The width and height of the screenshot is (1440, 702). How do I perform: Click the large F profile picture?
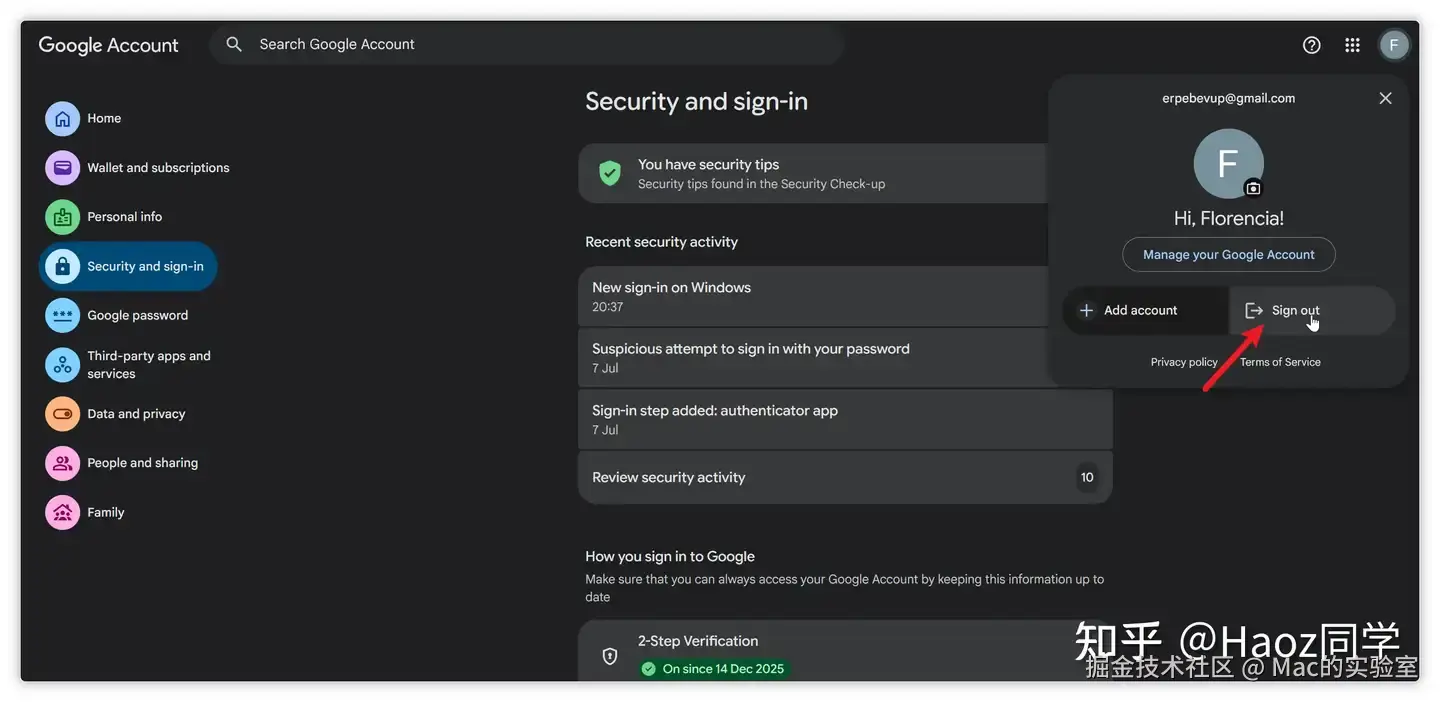coord(1229,164)
